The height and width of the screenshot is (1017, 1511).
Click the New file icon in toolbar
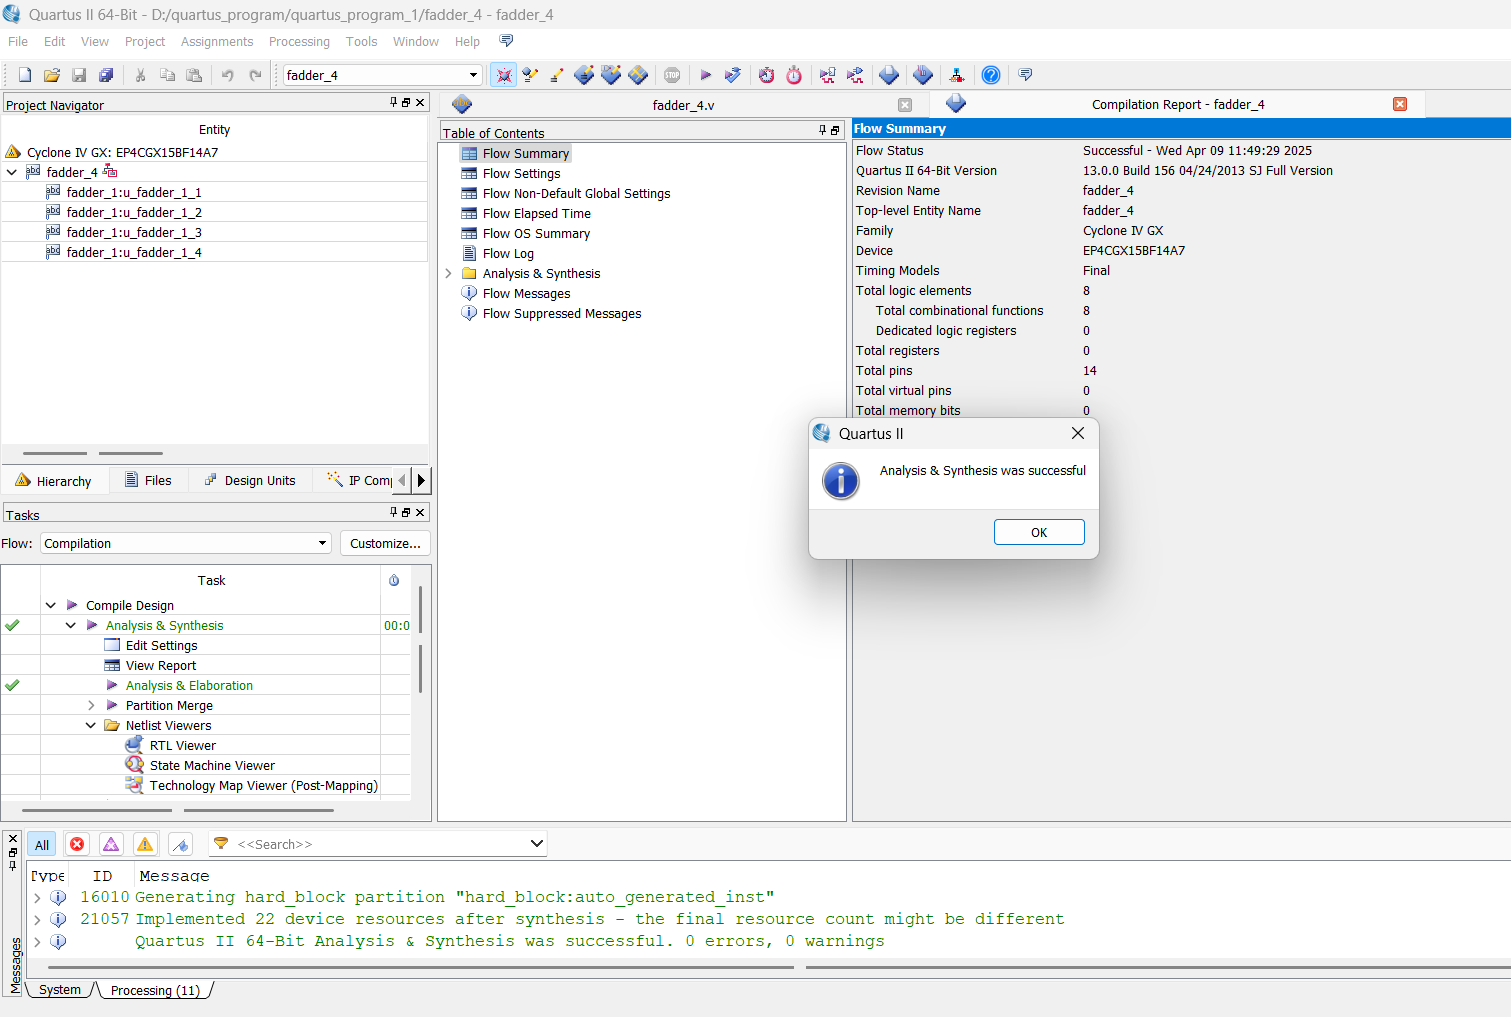coord(25,75)
